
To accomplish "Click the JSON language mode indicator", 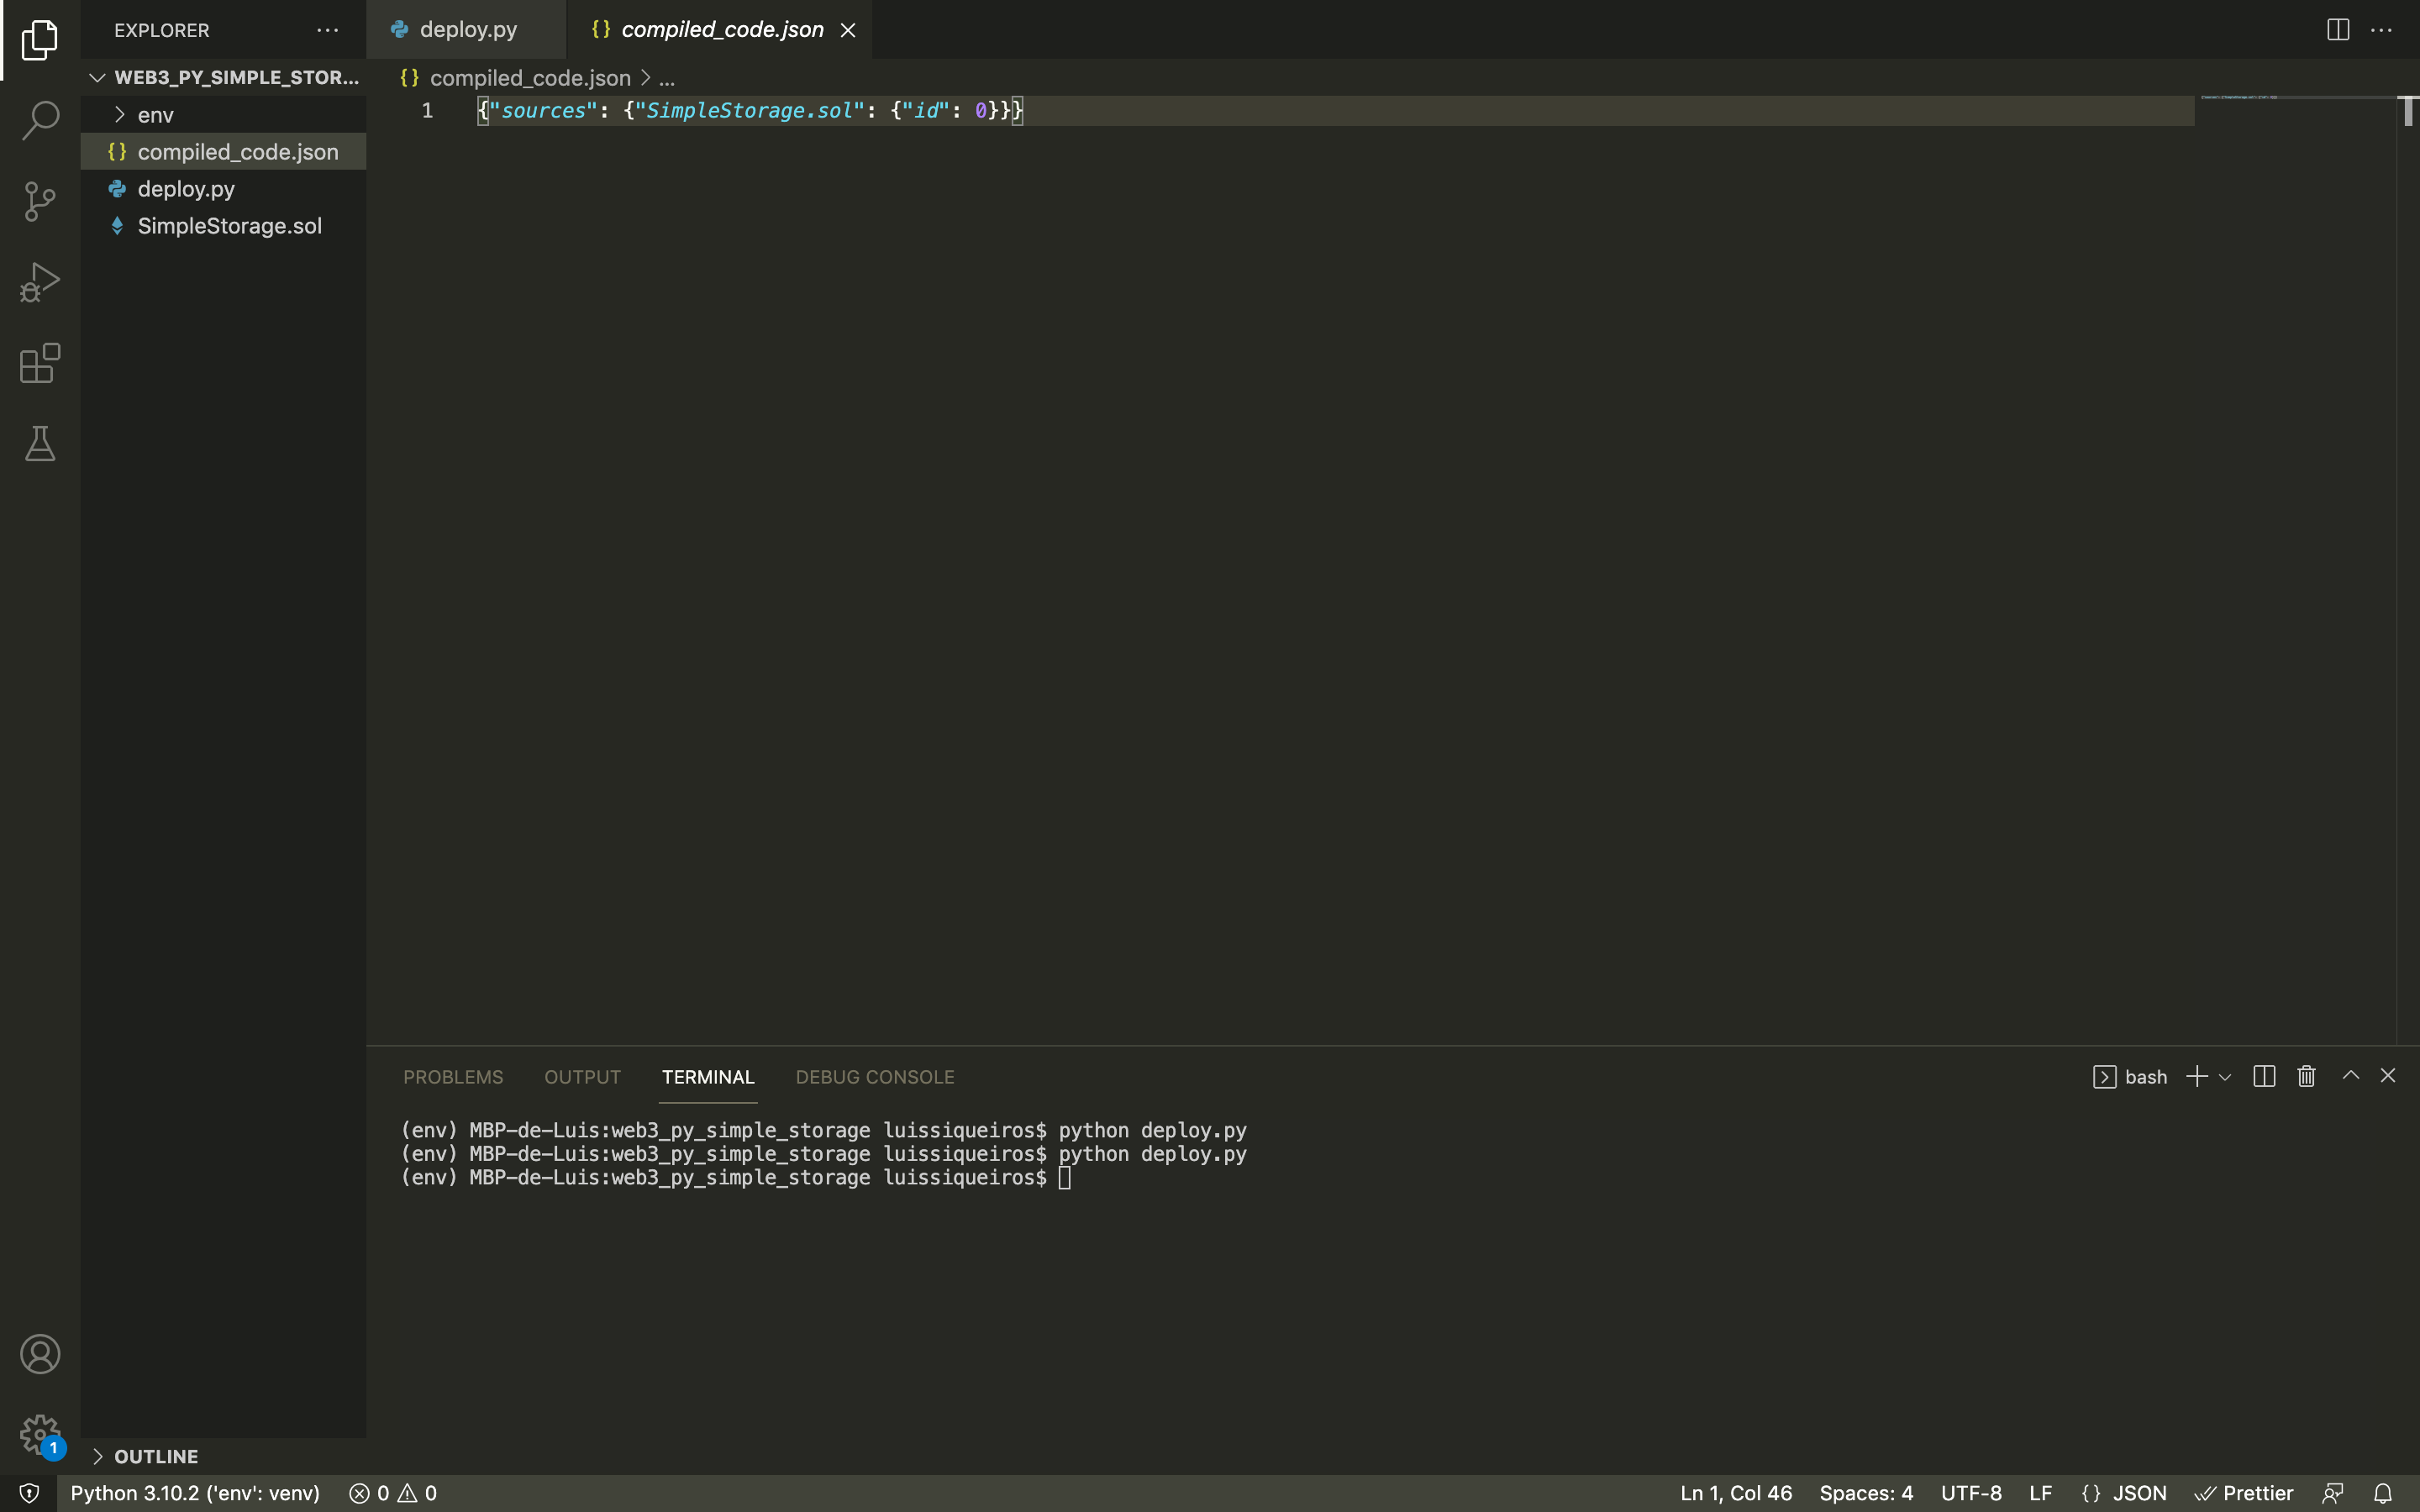I will tap(2125, 1493).
